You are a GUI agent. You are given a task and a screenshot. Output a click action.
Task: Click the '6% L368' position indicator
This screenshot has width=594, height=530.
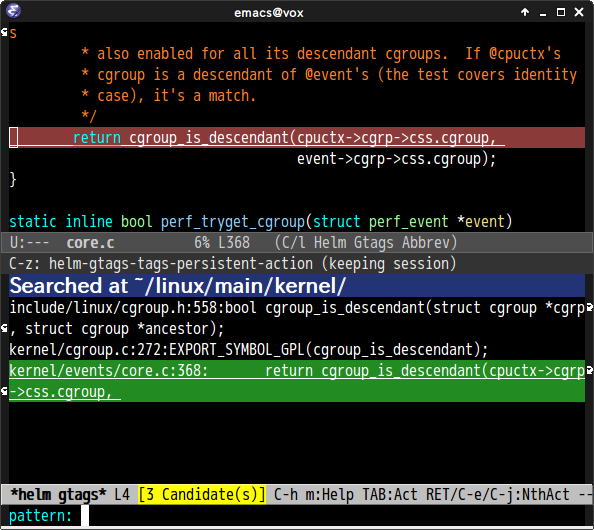pos(222,243)
